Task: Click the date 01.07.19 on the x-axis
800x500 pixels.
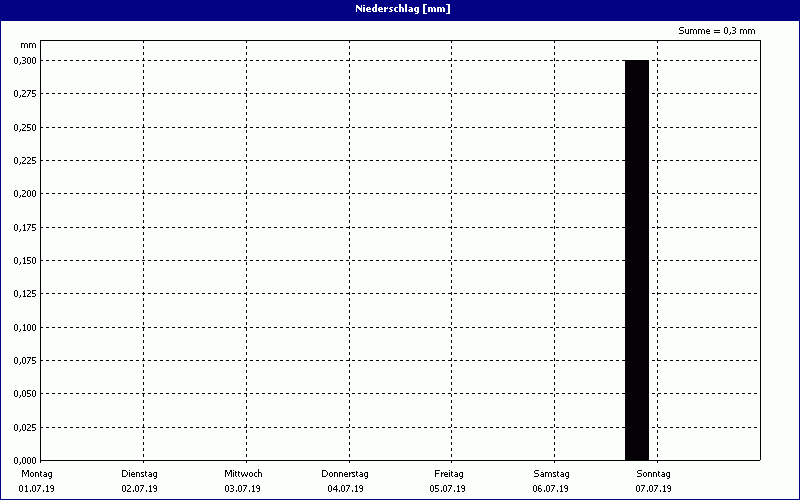Action: [35, 489]
